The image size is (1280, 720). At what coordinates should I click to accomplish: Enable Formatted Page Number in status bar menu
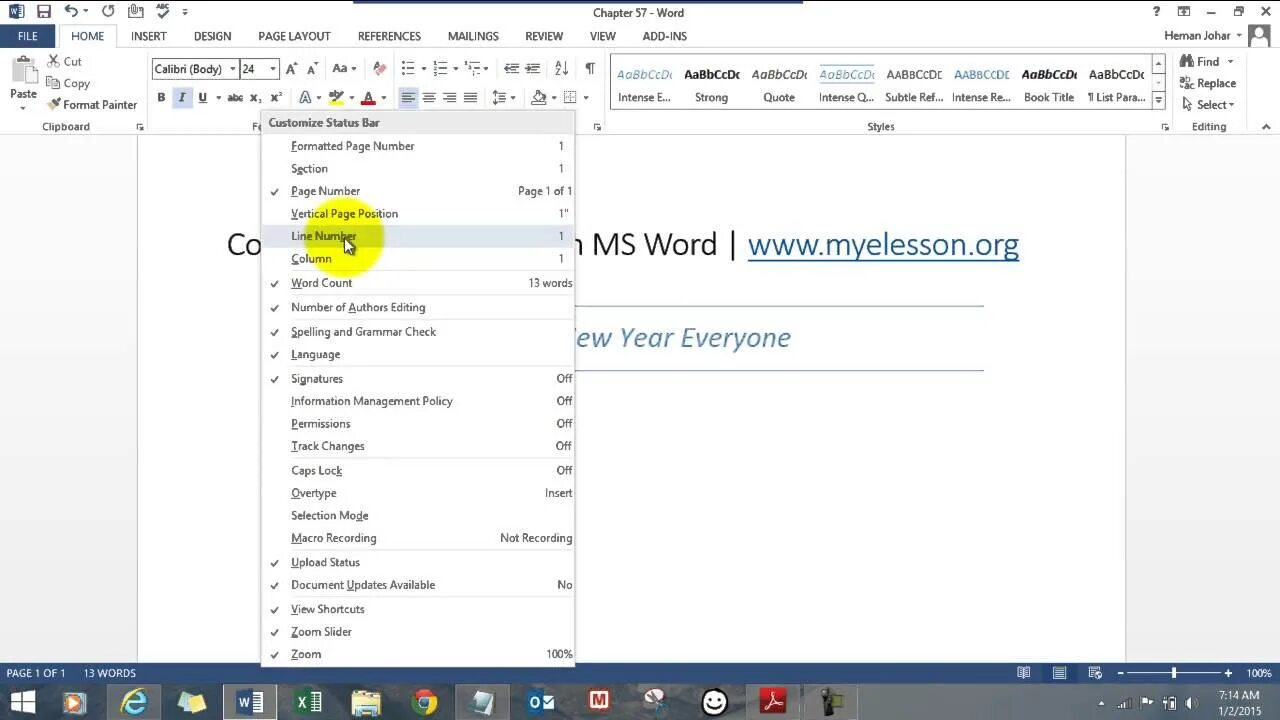[x=418, y=146]
